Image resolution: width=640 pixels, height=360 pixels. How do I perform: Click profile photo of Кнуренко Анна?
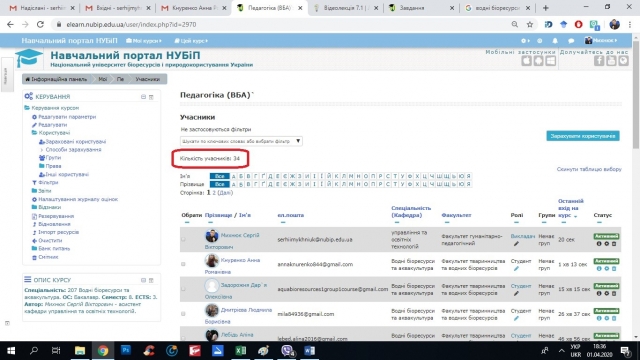coord(211,260)
